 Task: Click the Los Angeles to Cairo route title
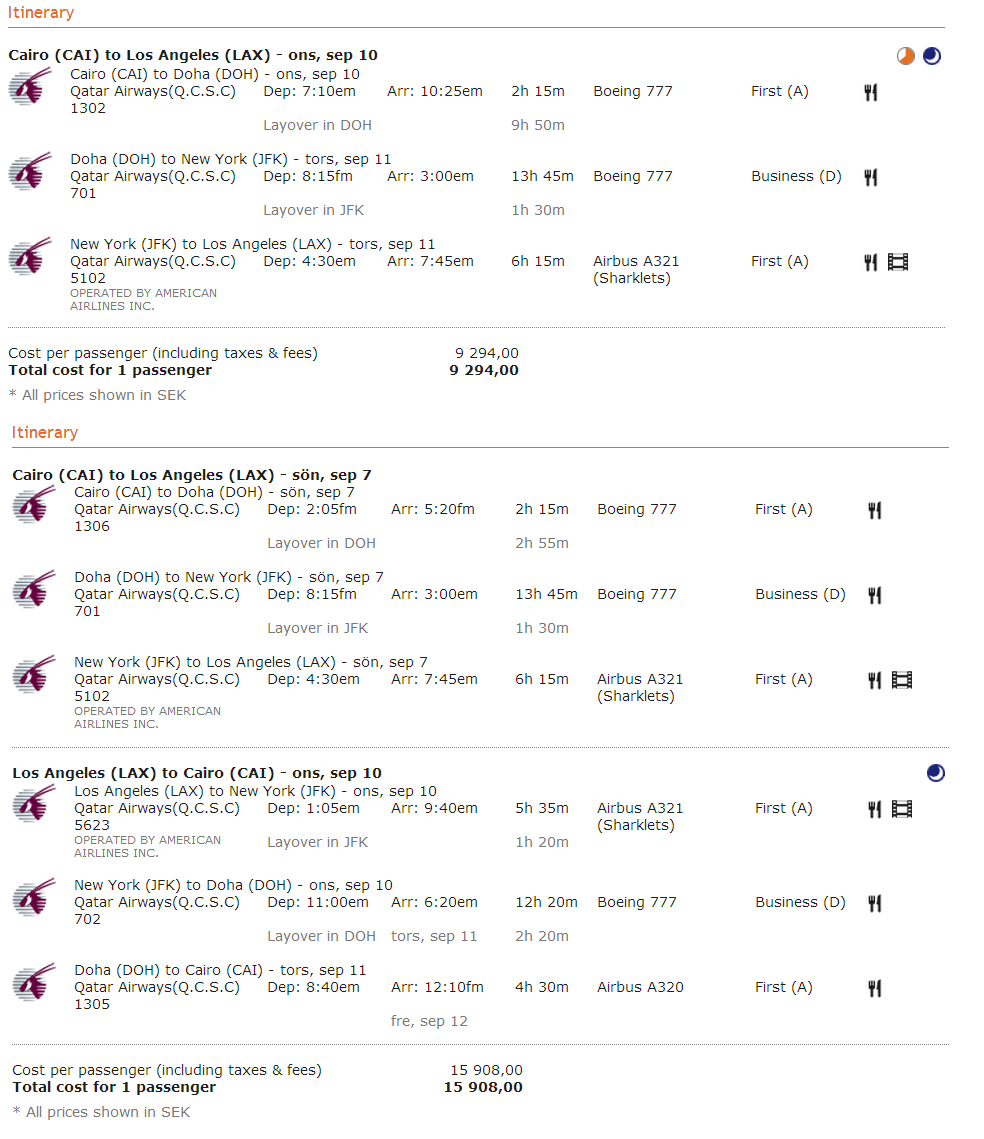[x=197, y=773]
